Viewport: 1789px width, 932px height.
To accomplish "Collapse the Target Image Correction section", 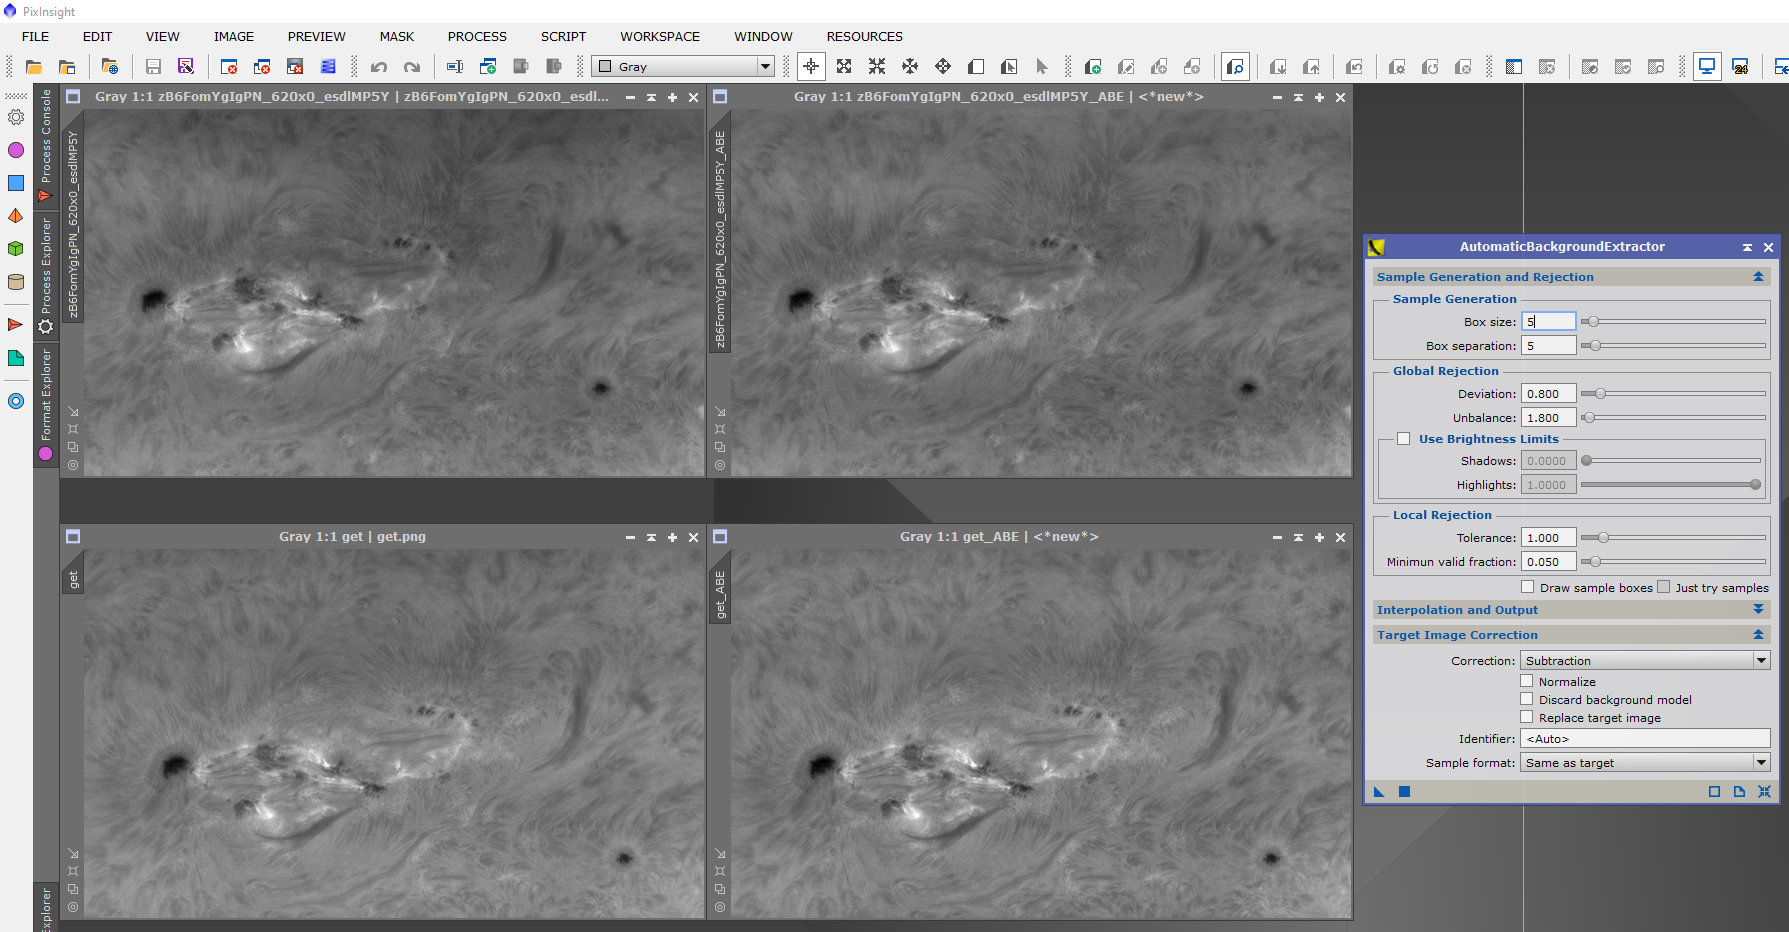I will [x=1758, y=635].
